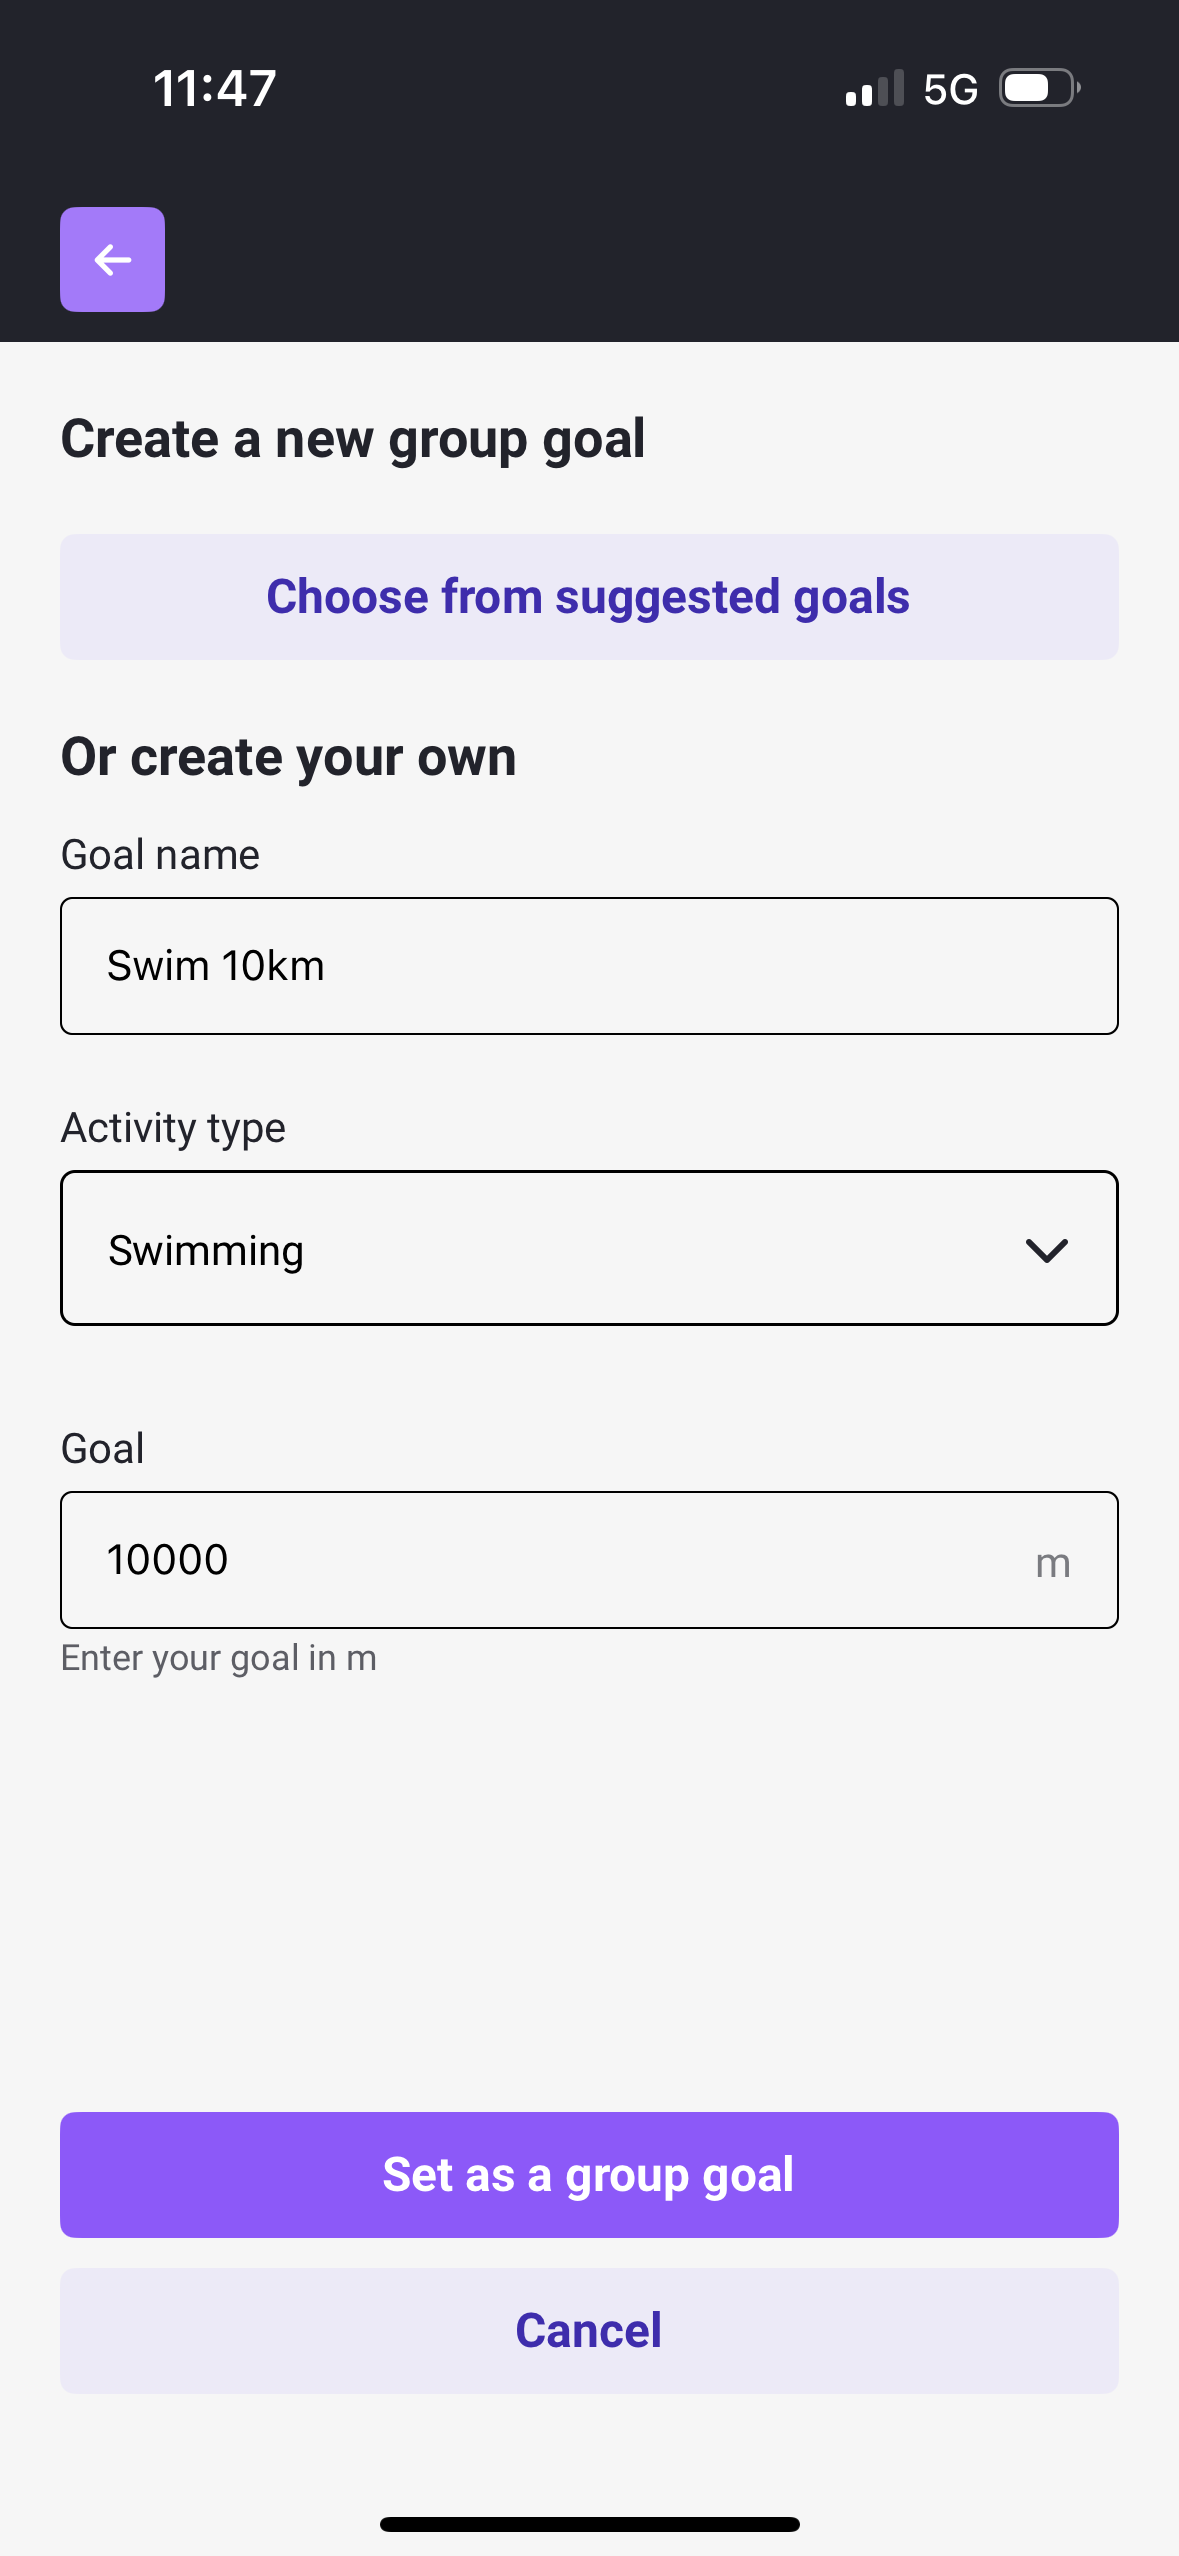
Task: Tap the purple back arrow button
Action: (112, 260)
